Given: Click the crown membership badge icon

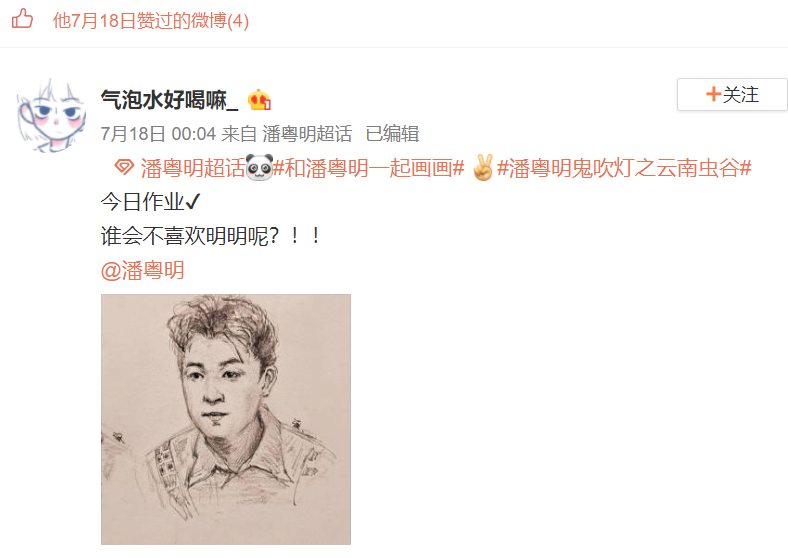Looking at the screenshot, I should [259, 100].
